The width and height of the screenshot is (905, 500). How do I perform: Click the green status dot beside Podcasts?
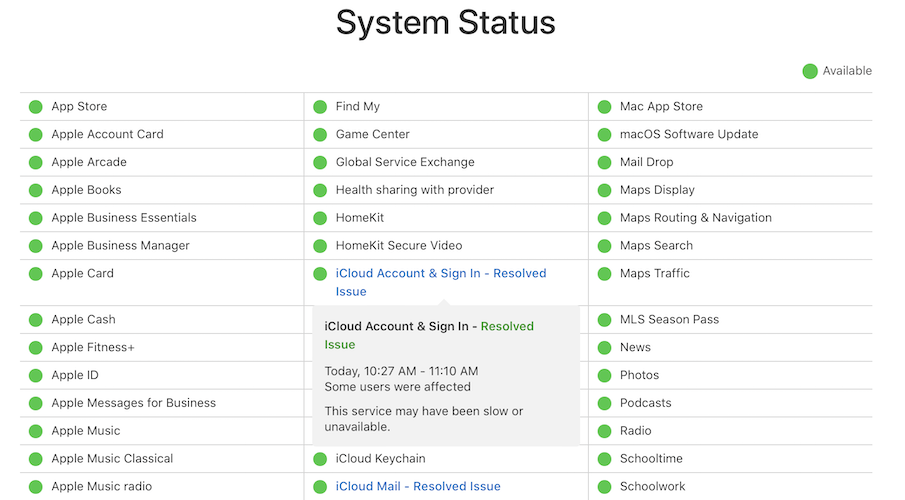[x=604, y=403]
